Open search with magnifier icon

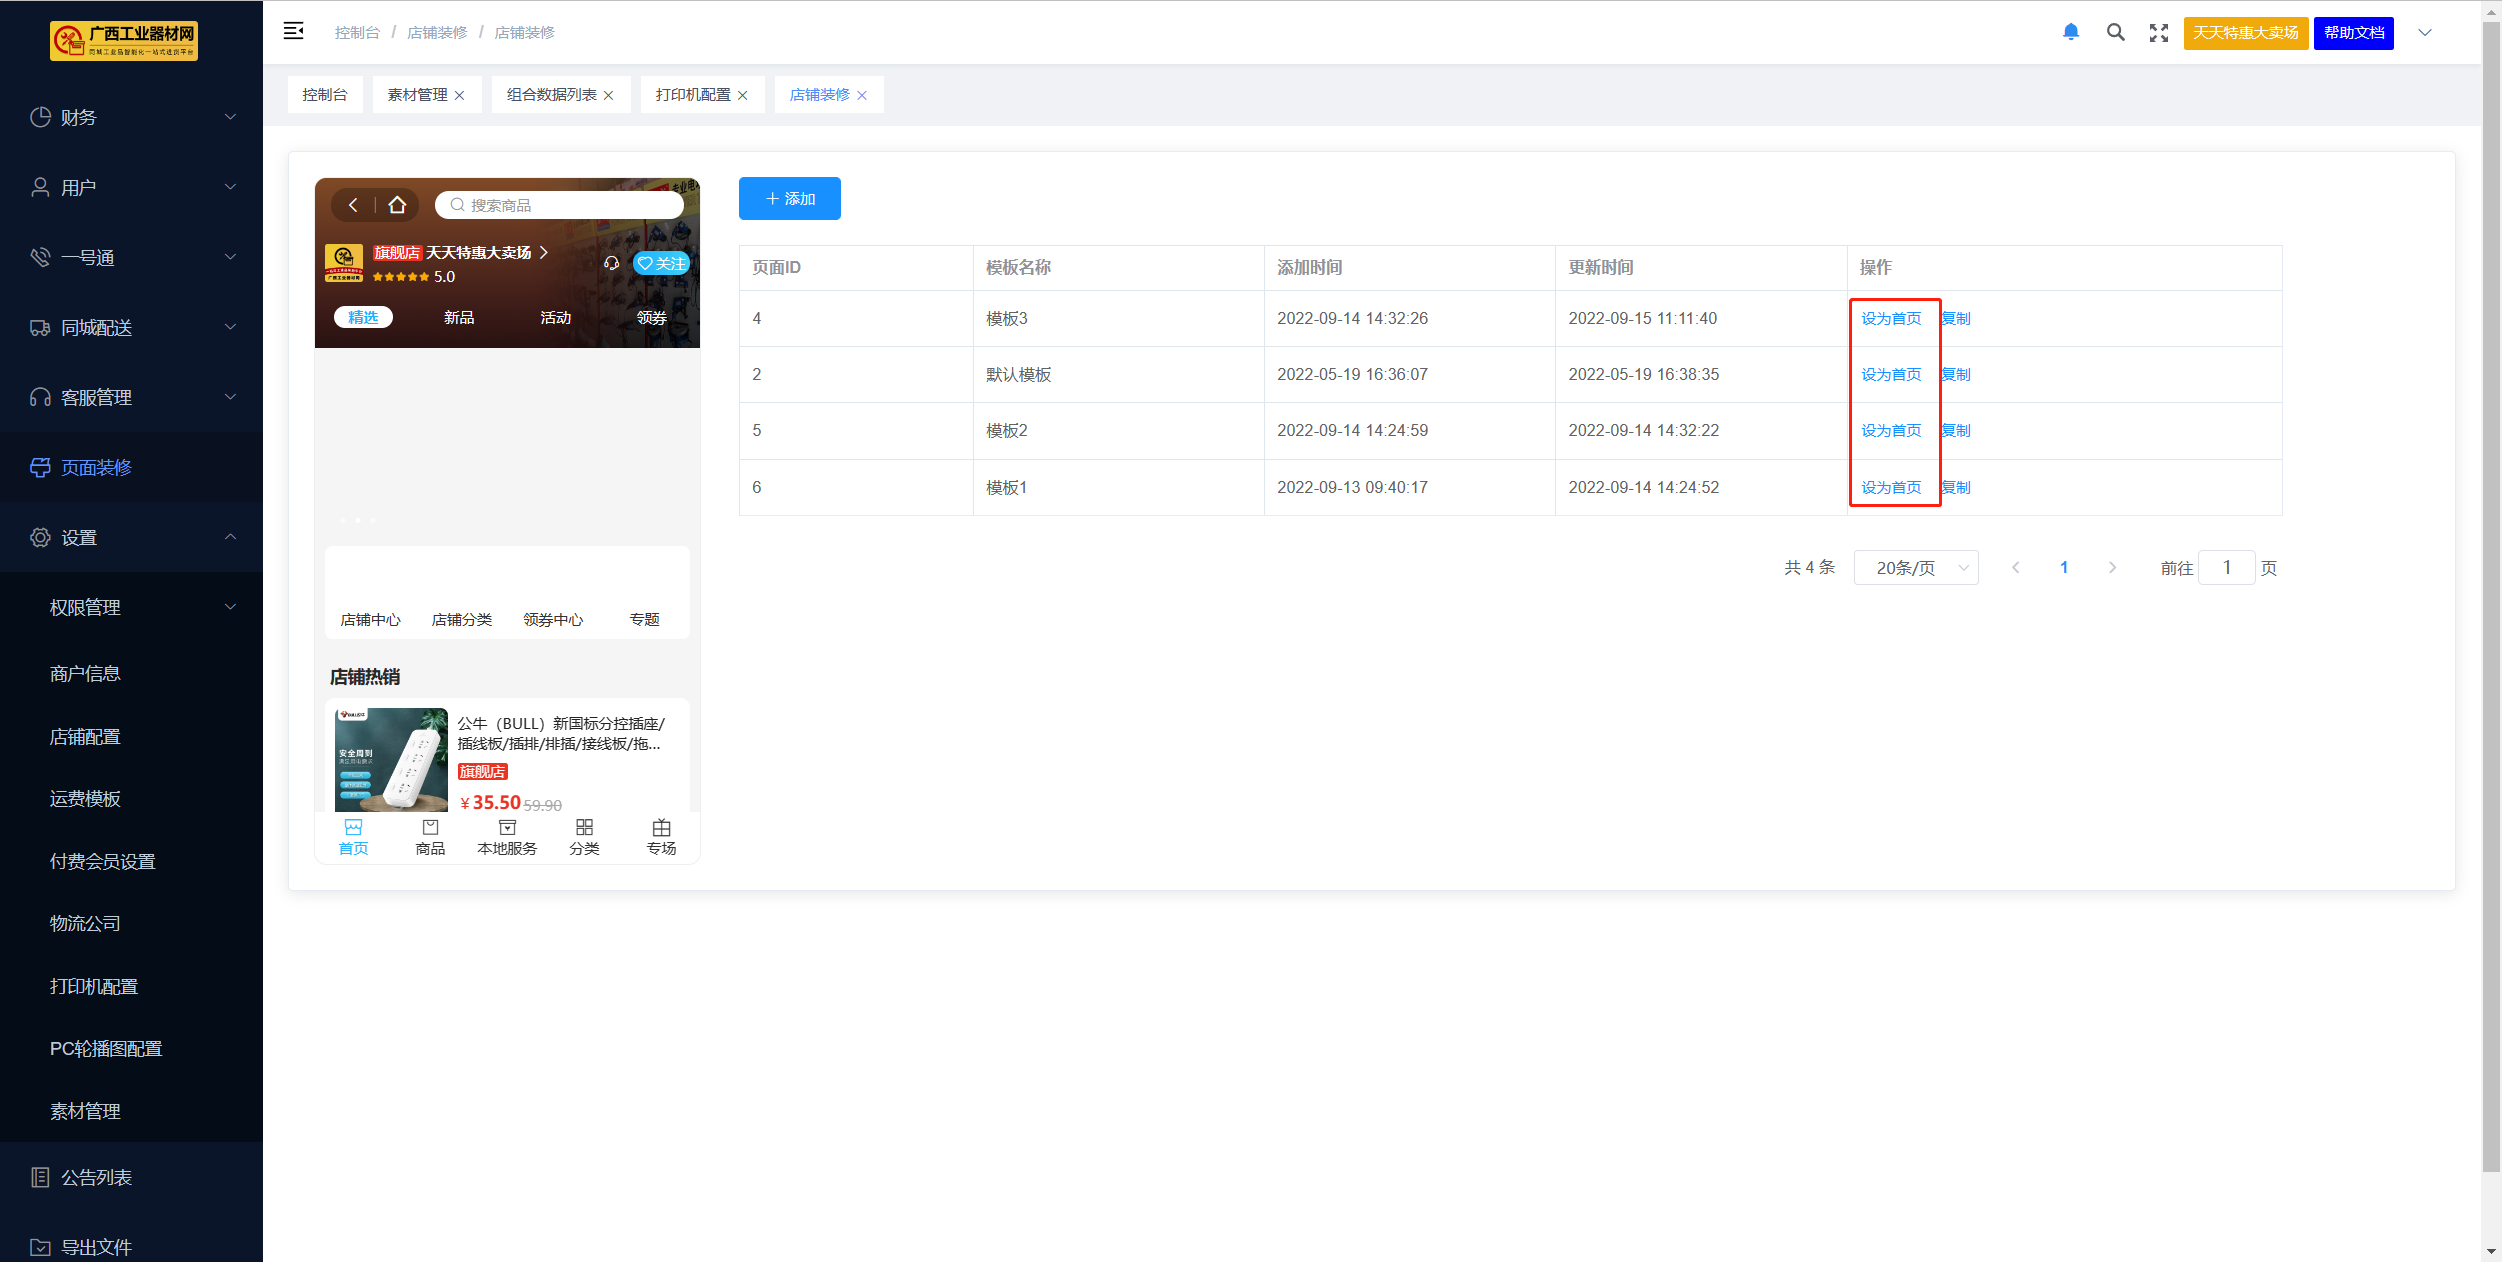2115,32
